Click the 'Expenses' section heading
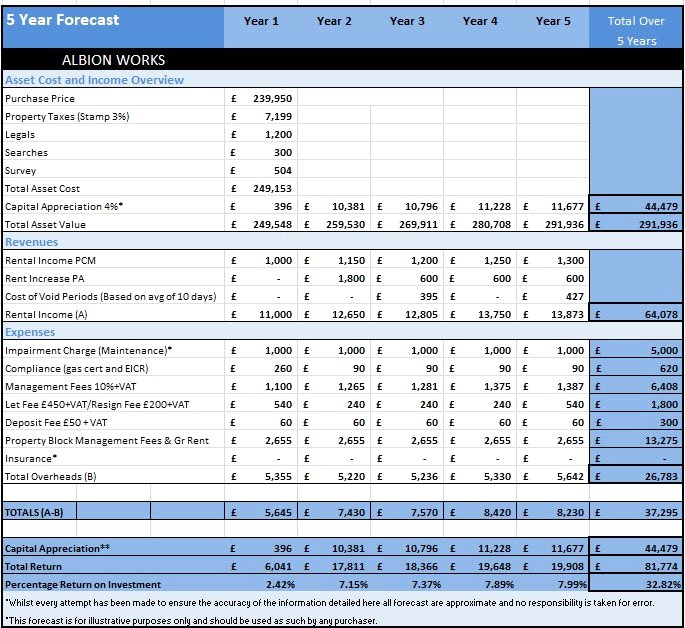This screenshot has width=685, height=628. click(x=30, y=332)
